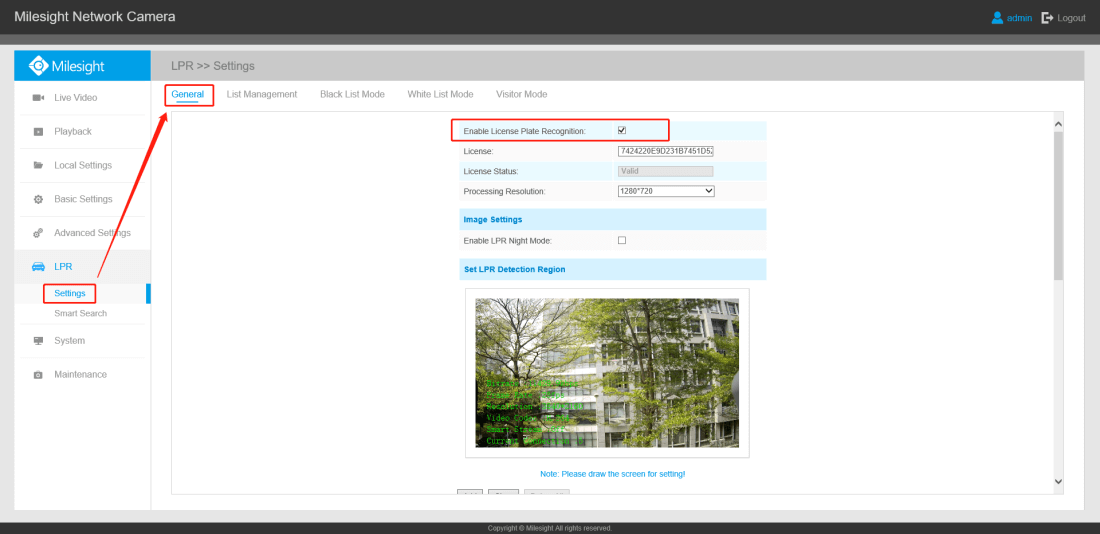1100x534 pixels.
Task: Click the scrollbar down arrow
Action: tap(1058, 482)
